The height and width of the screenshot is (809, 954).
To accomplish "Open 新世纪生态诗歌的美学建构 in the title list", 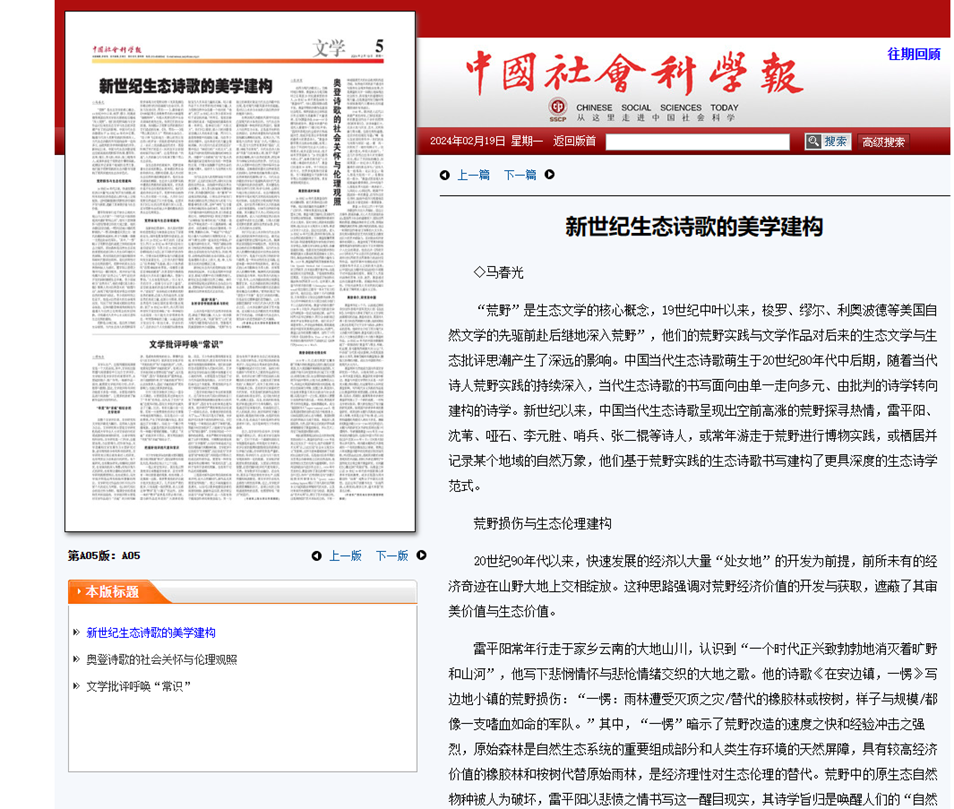I will [151, 633].
